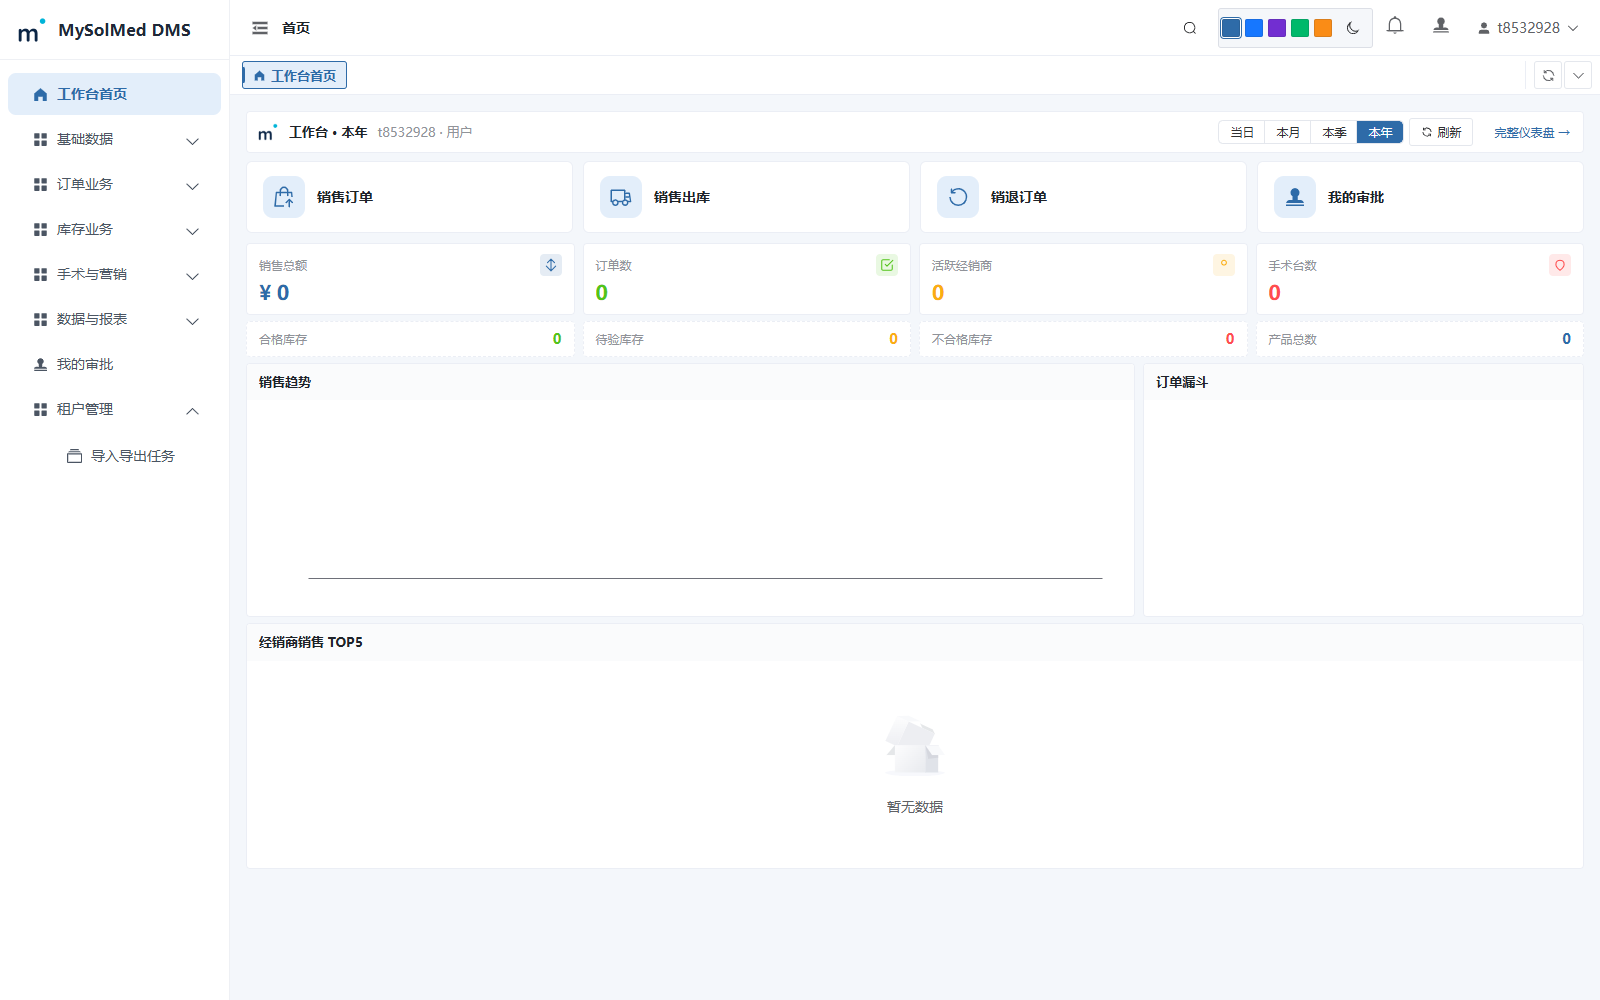This screenshot has width=1600, height=1000.
Task: Select the 当日 time range
Action: pyautogui.click(x=1242, y=132)
